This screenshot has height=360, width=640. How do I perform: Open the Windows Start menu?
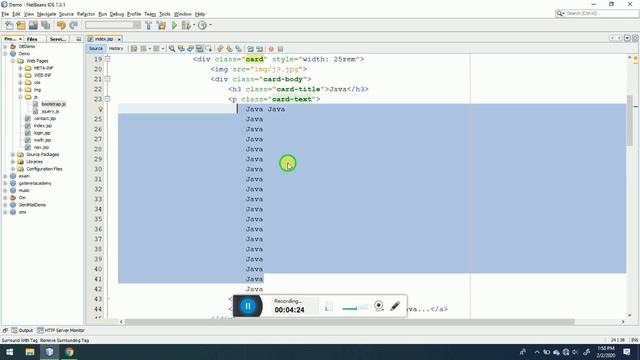(9, 352)
